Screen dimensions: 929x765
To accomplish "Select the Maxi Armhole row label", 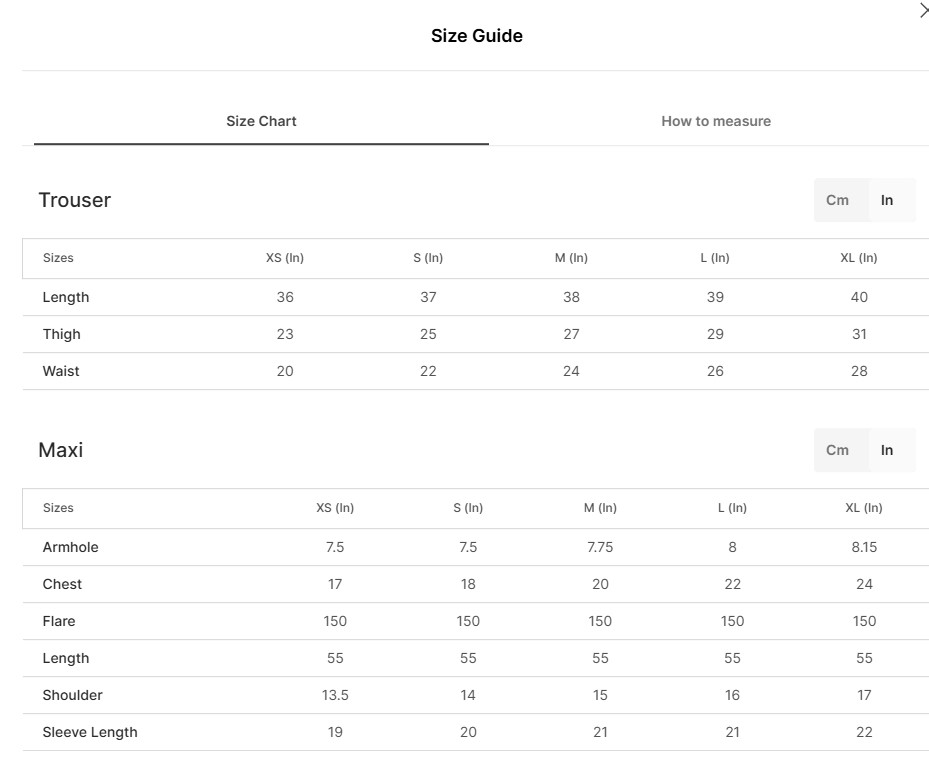I will tap(70, 547).
